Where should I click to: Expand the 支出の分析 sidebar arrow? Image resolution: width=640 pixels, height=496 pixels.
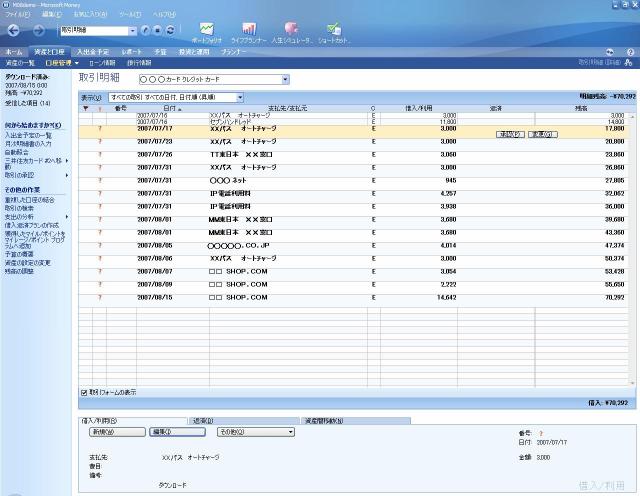(67, 217)
